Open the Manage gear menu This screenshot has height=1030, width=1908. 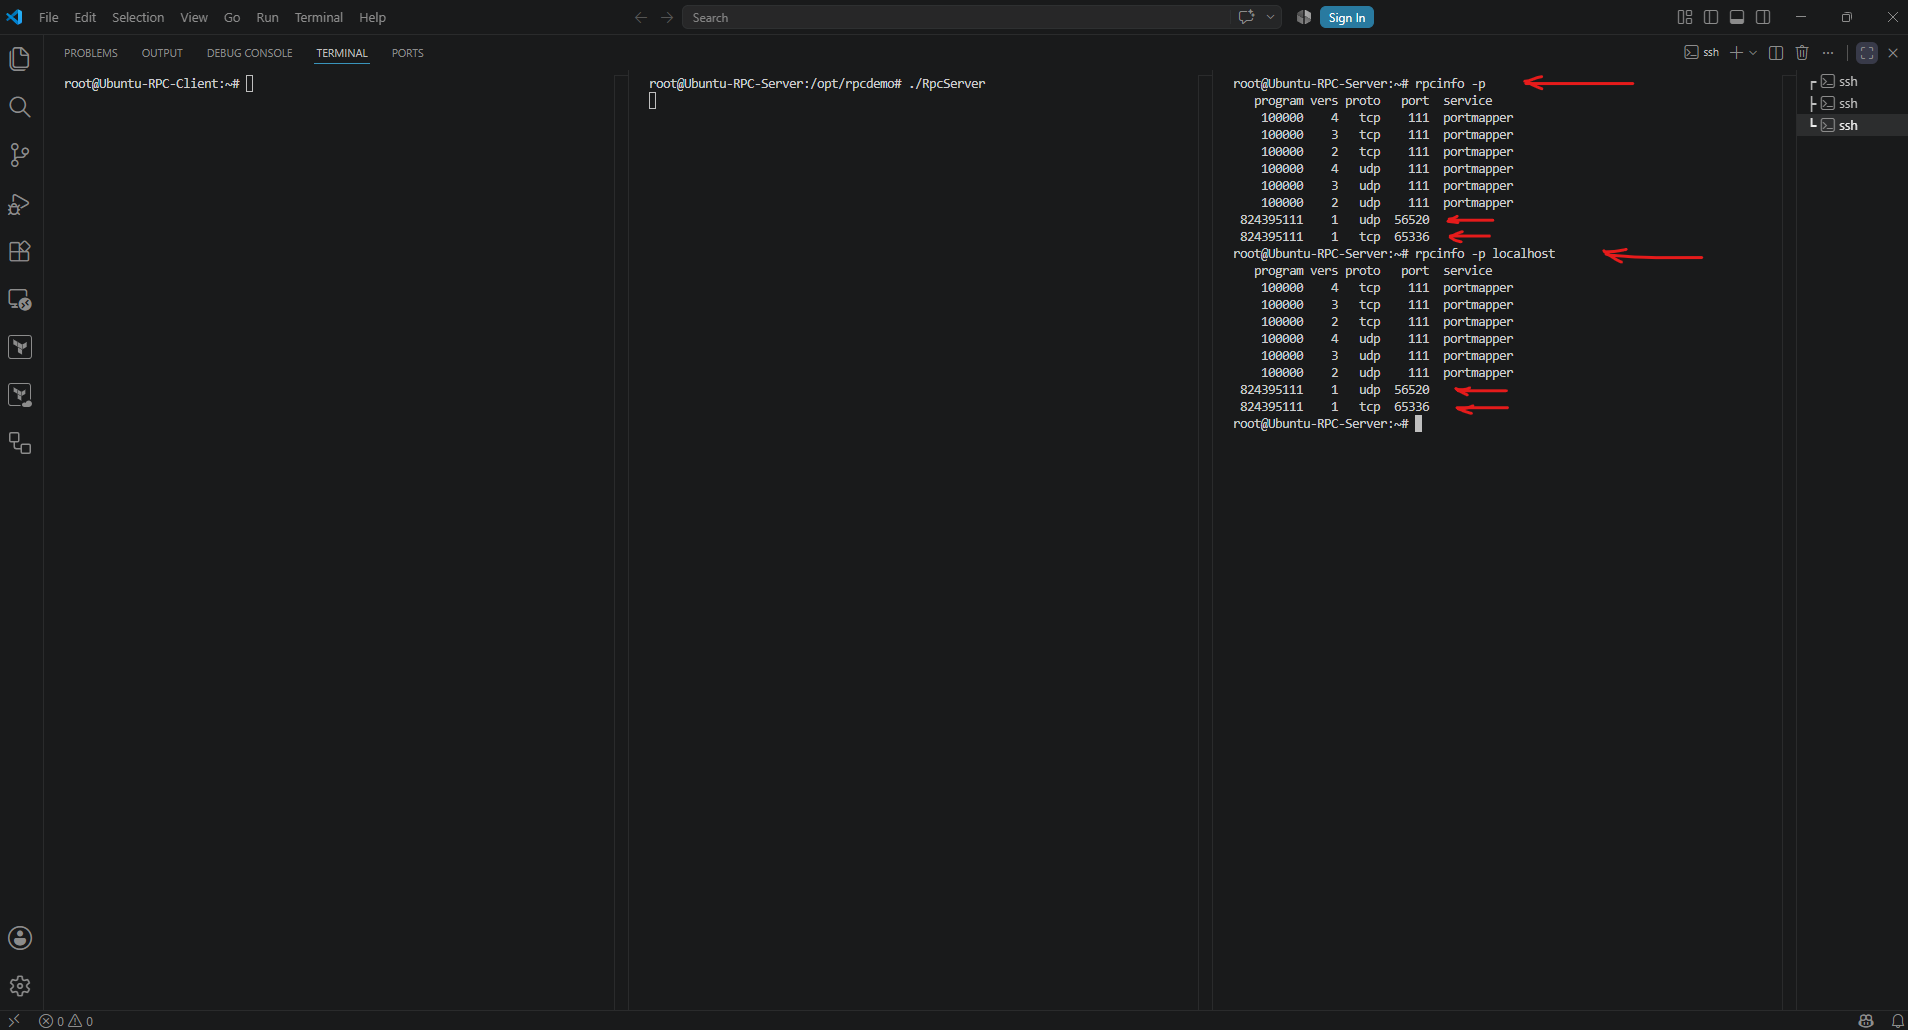[20, 986]
